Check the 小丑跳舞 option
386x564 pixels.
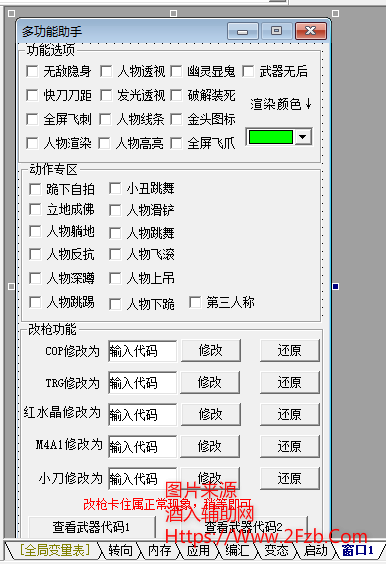pyautogui.click(x=115, y=188)
